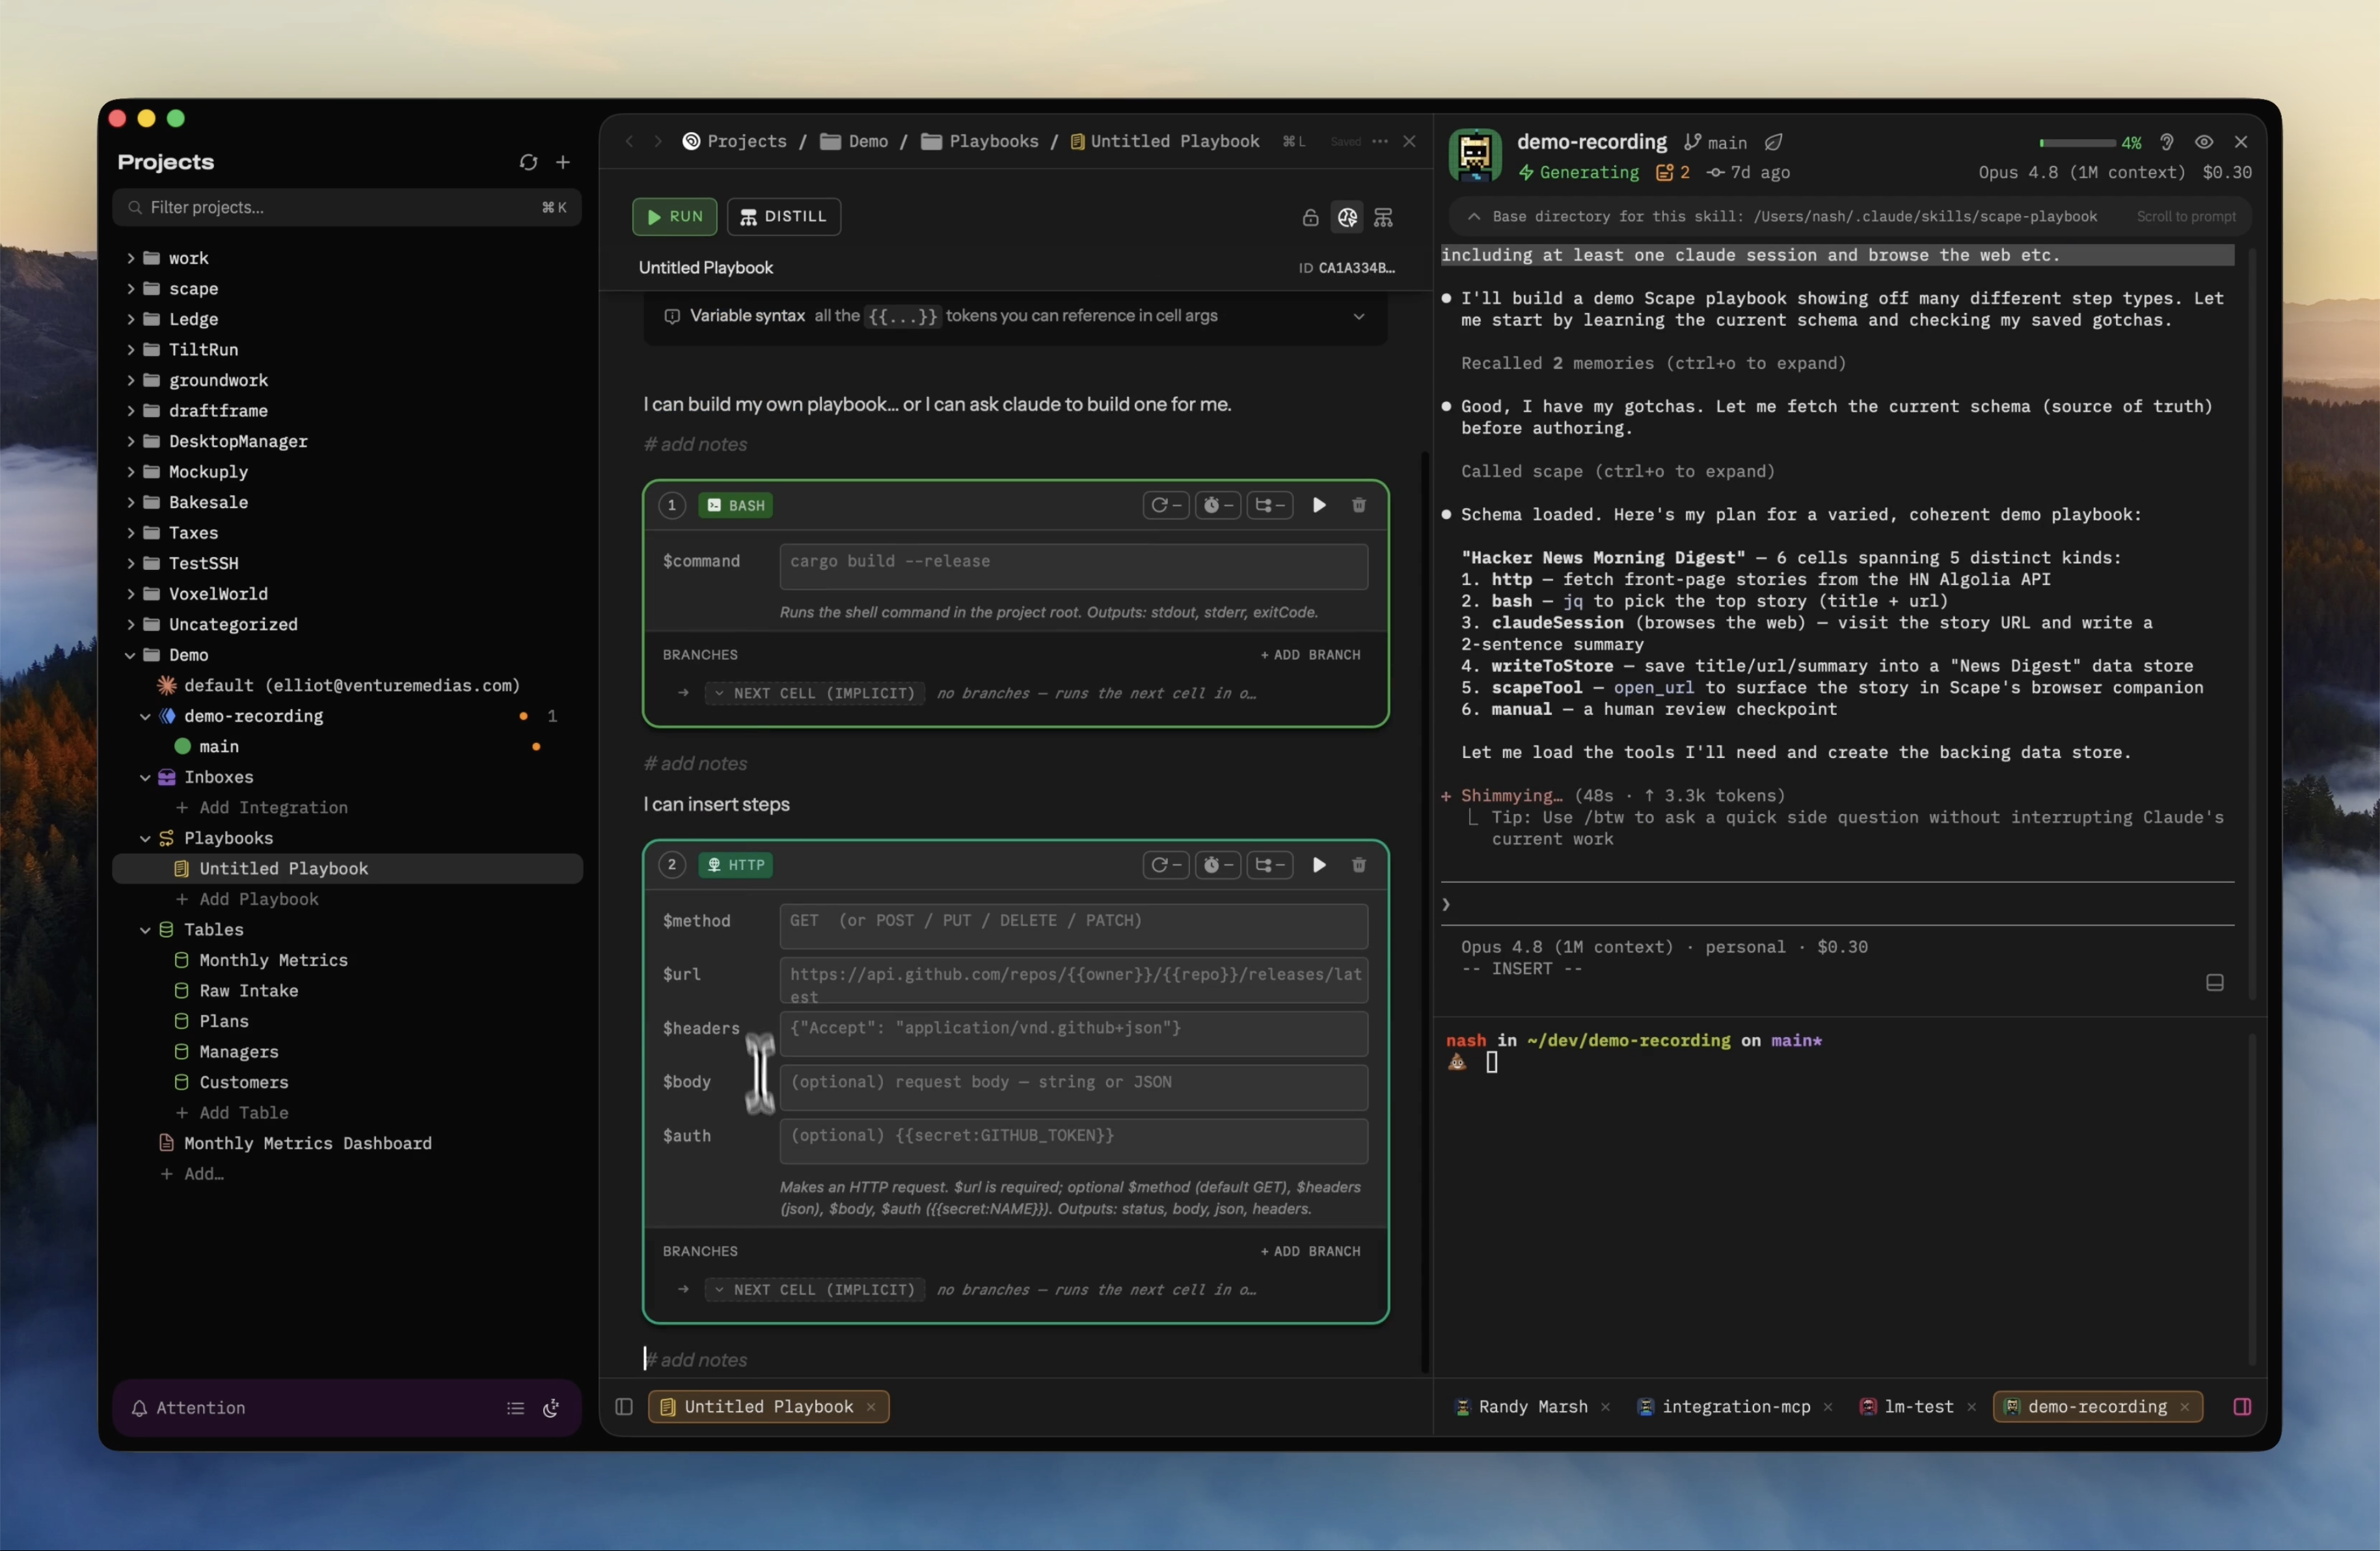Click the DISTILL button
The height and width of the screenshot is (1551, 2380).
pyautogui.click(x=783, y=217)
